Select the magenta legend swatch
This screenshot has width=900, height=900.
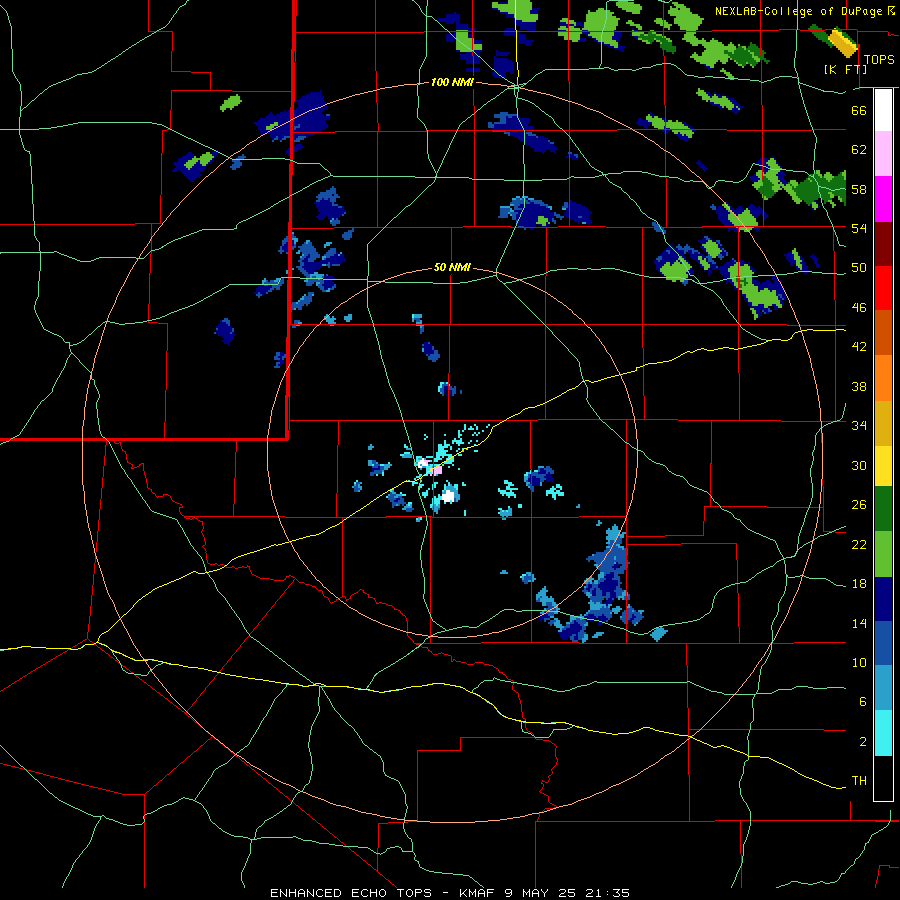883,199
